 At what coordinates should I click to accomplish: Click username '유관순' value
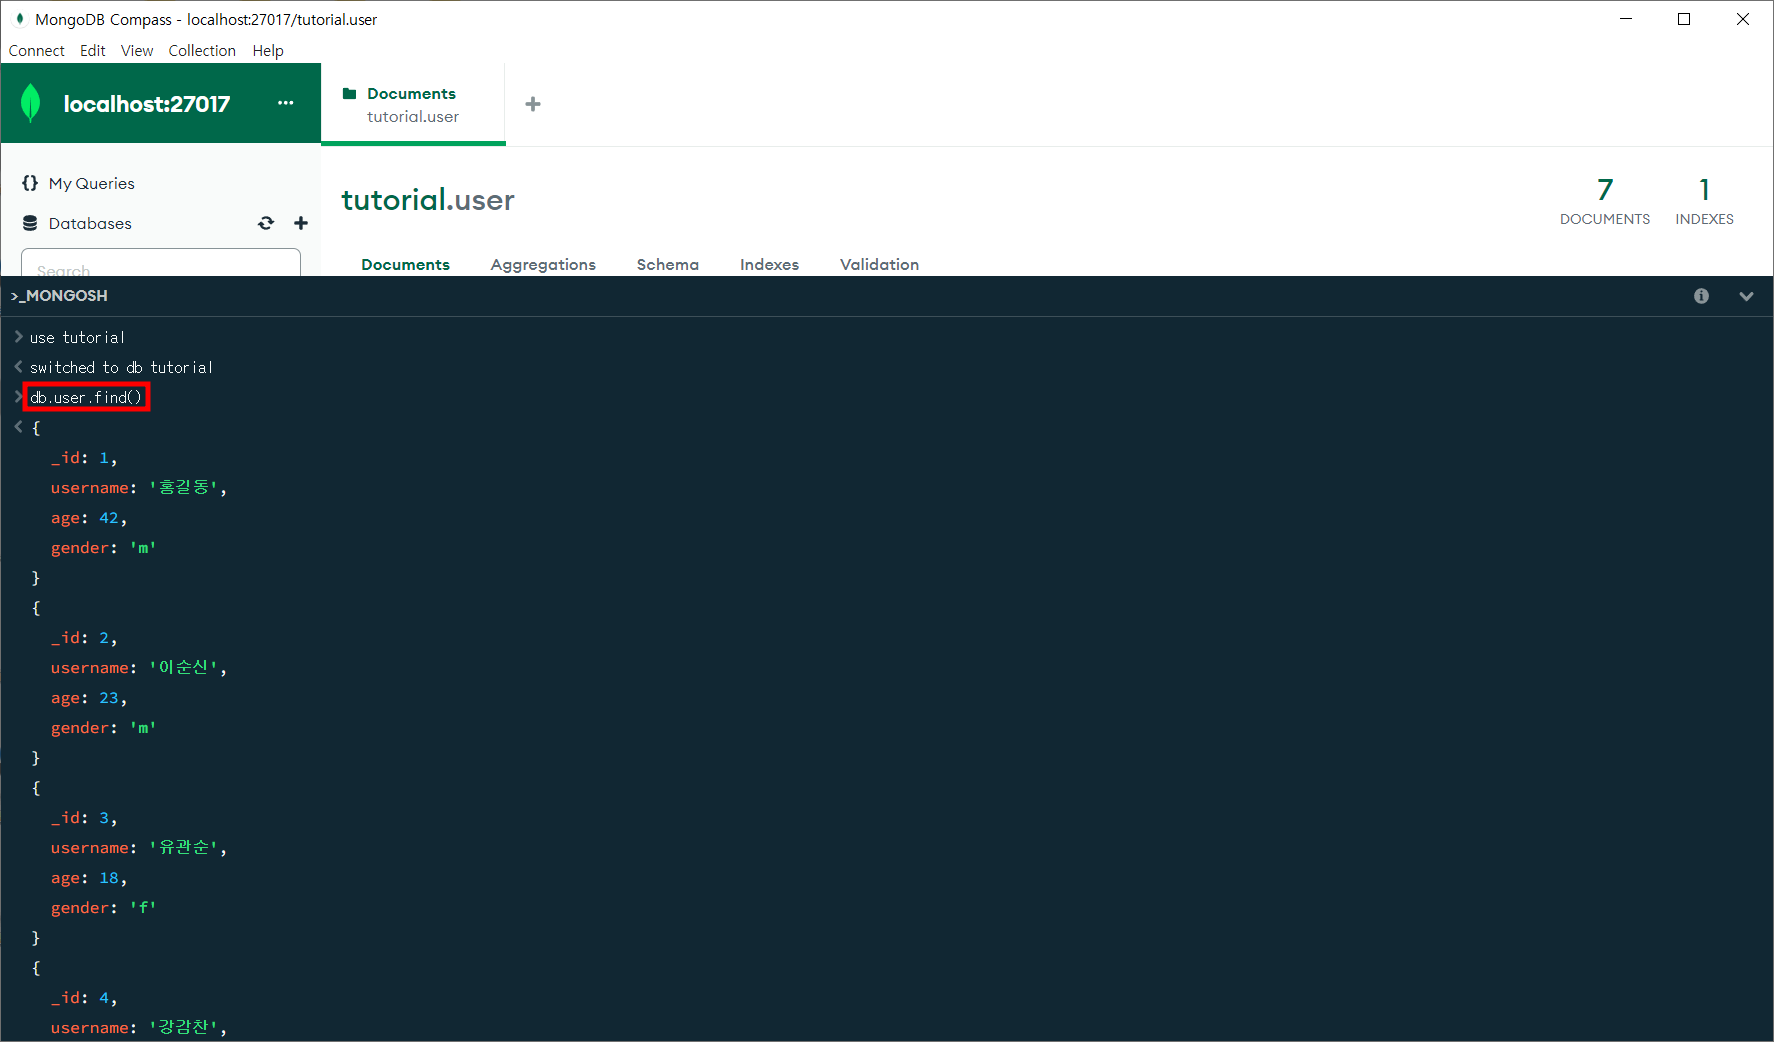point(184,848)
